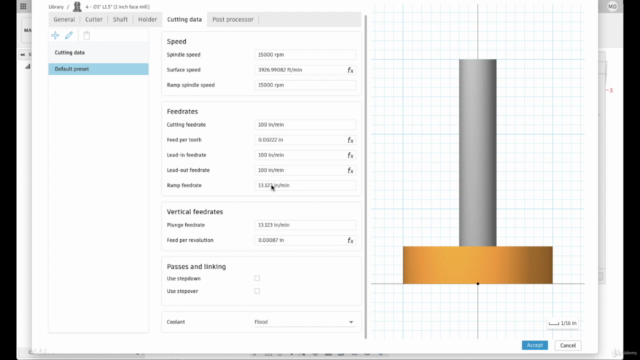Select the Default preset row
Viewport: 640px width, 360px height.
(98, 69)
